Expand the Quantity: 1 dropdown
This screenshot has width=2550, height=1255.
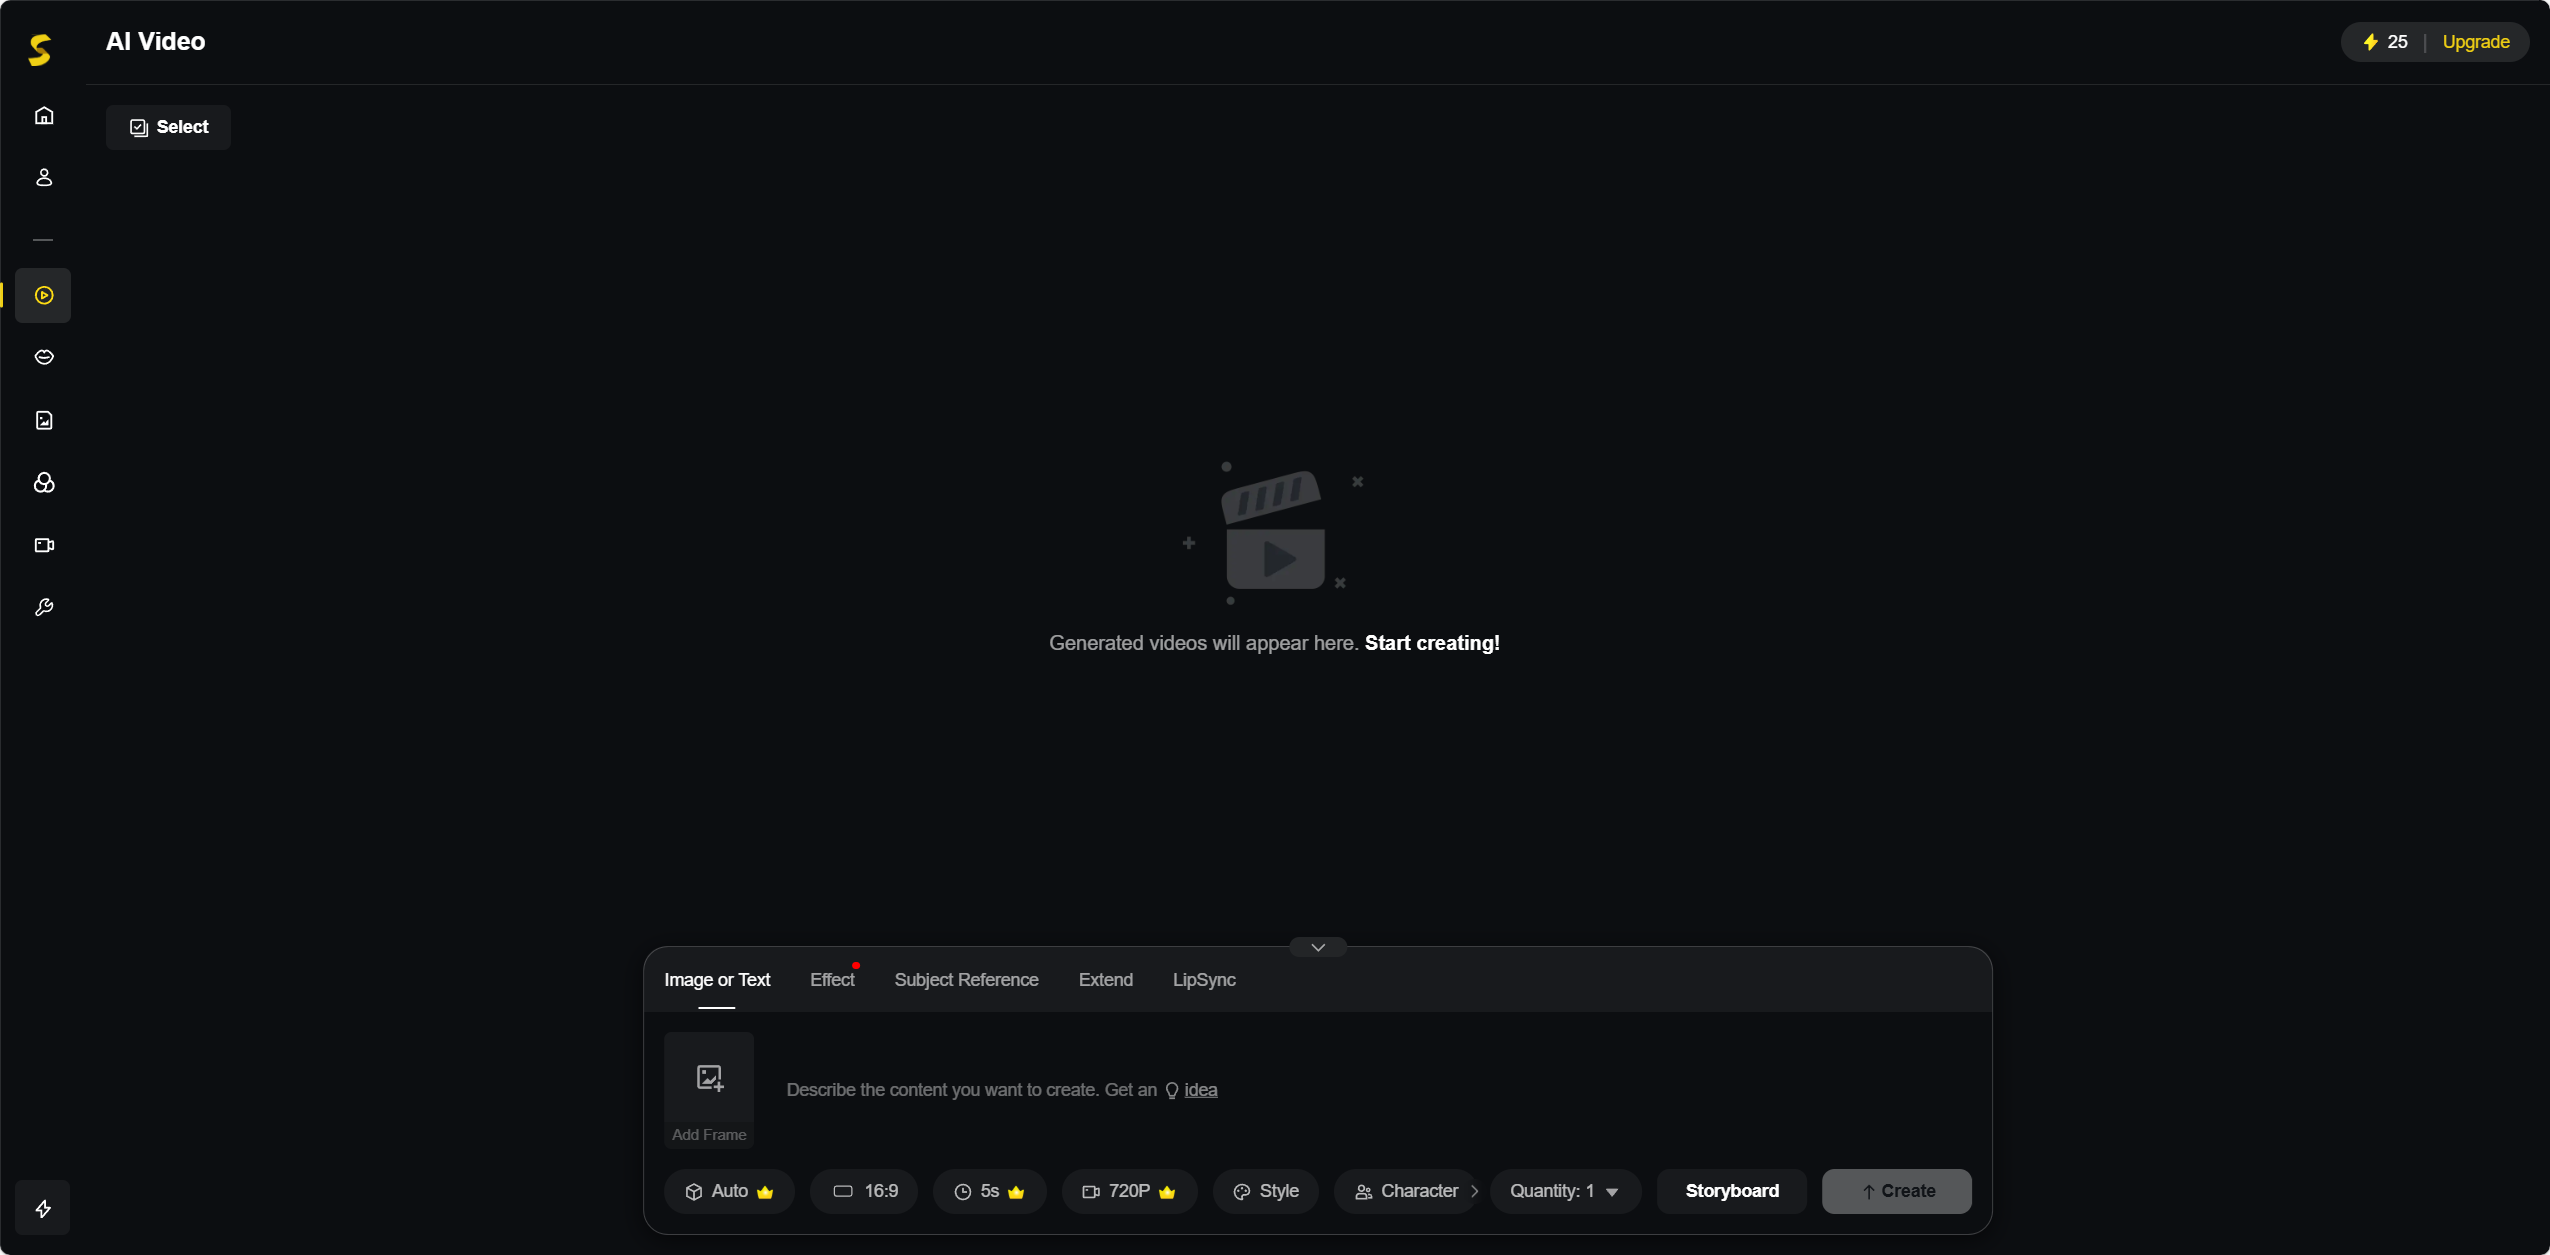[x=1565, y=1191]
